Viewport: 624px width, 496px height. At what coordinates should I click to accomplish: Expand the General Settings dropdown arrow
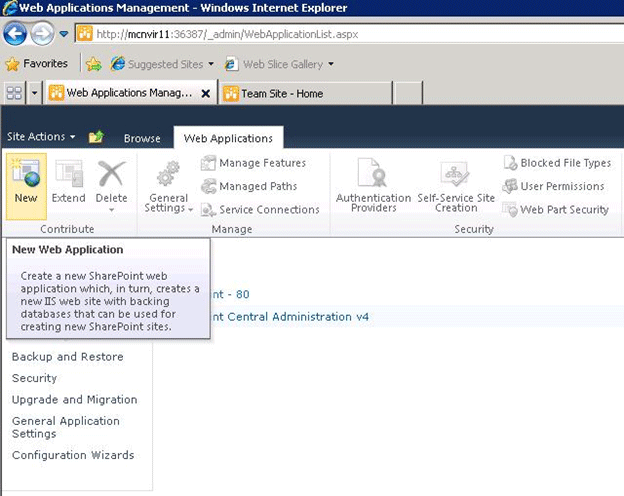coord(191,209)
